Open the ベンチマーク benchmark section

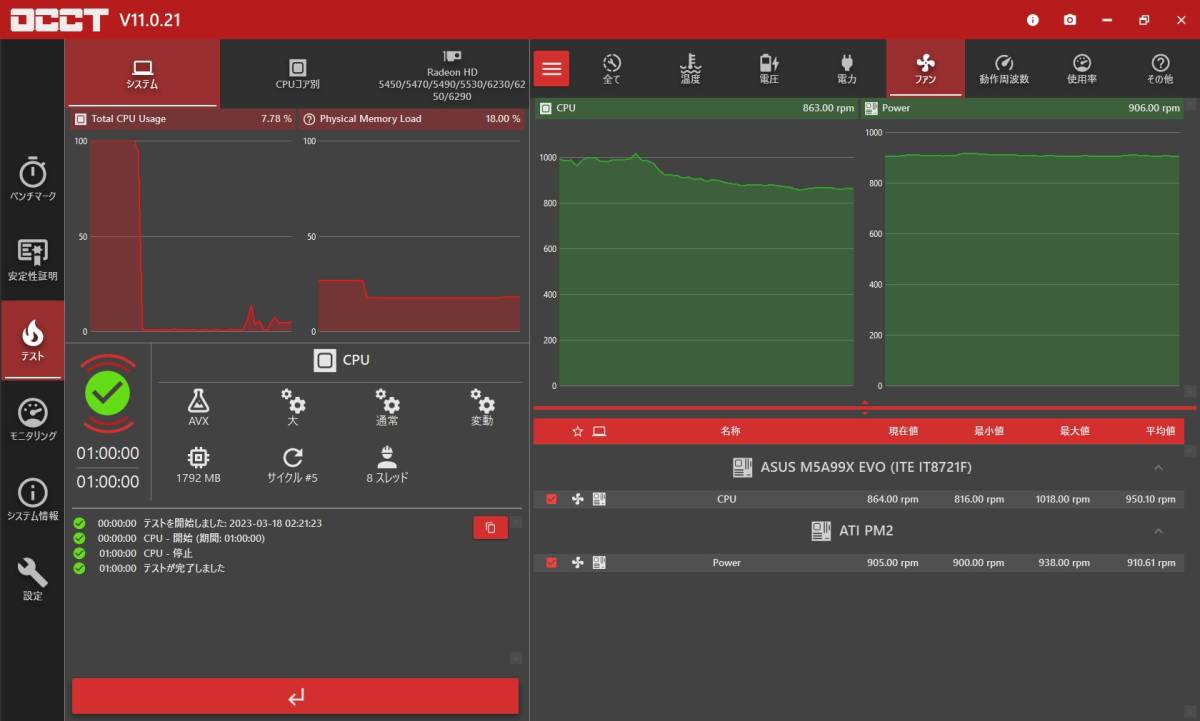(x=32, y=180)
